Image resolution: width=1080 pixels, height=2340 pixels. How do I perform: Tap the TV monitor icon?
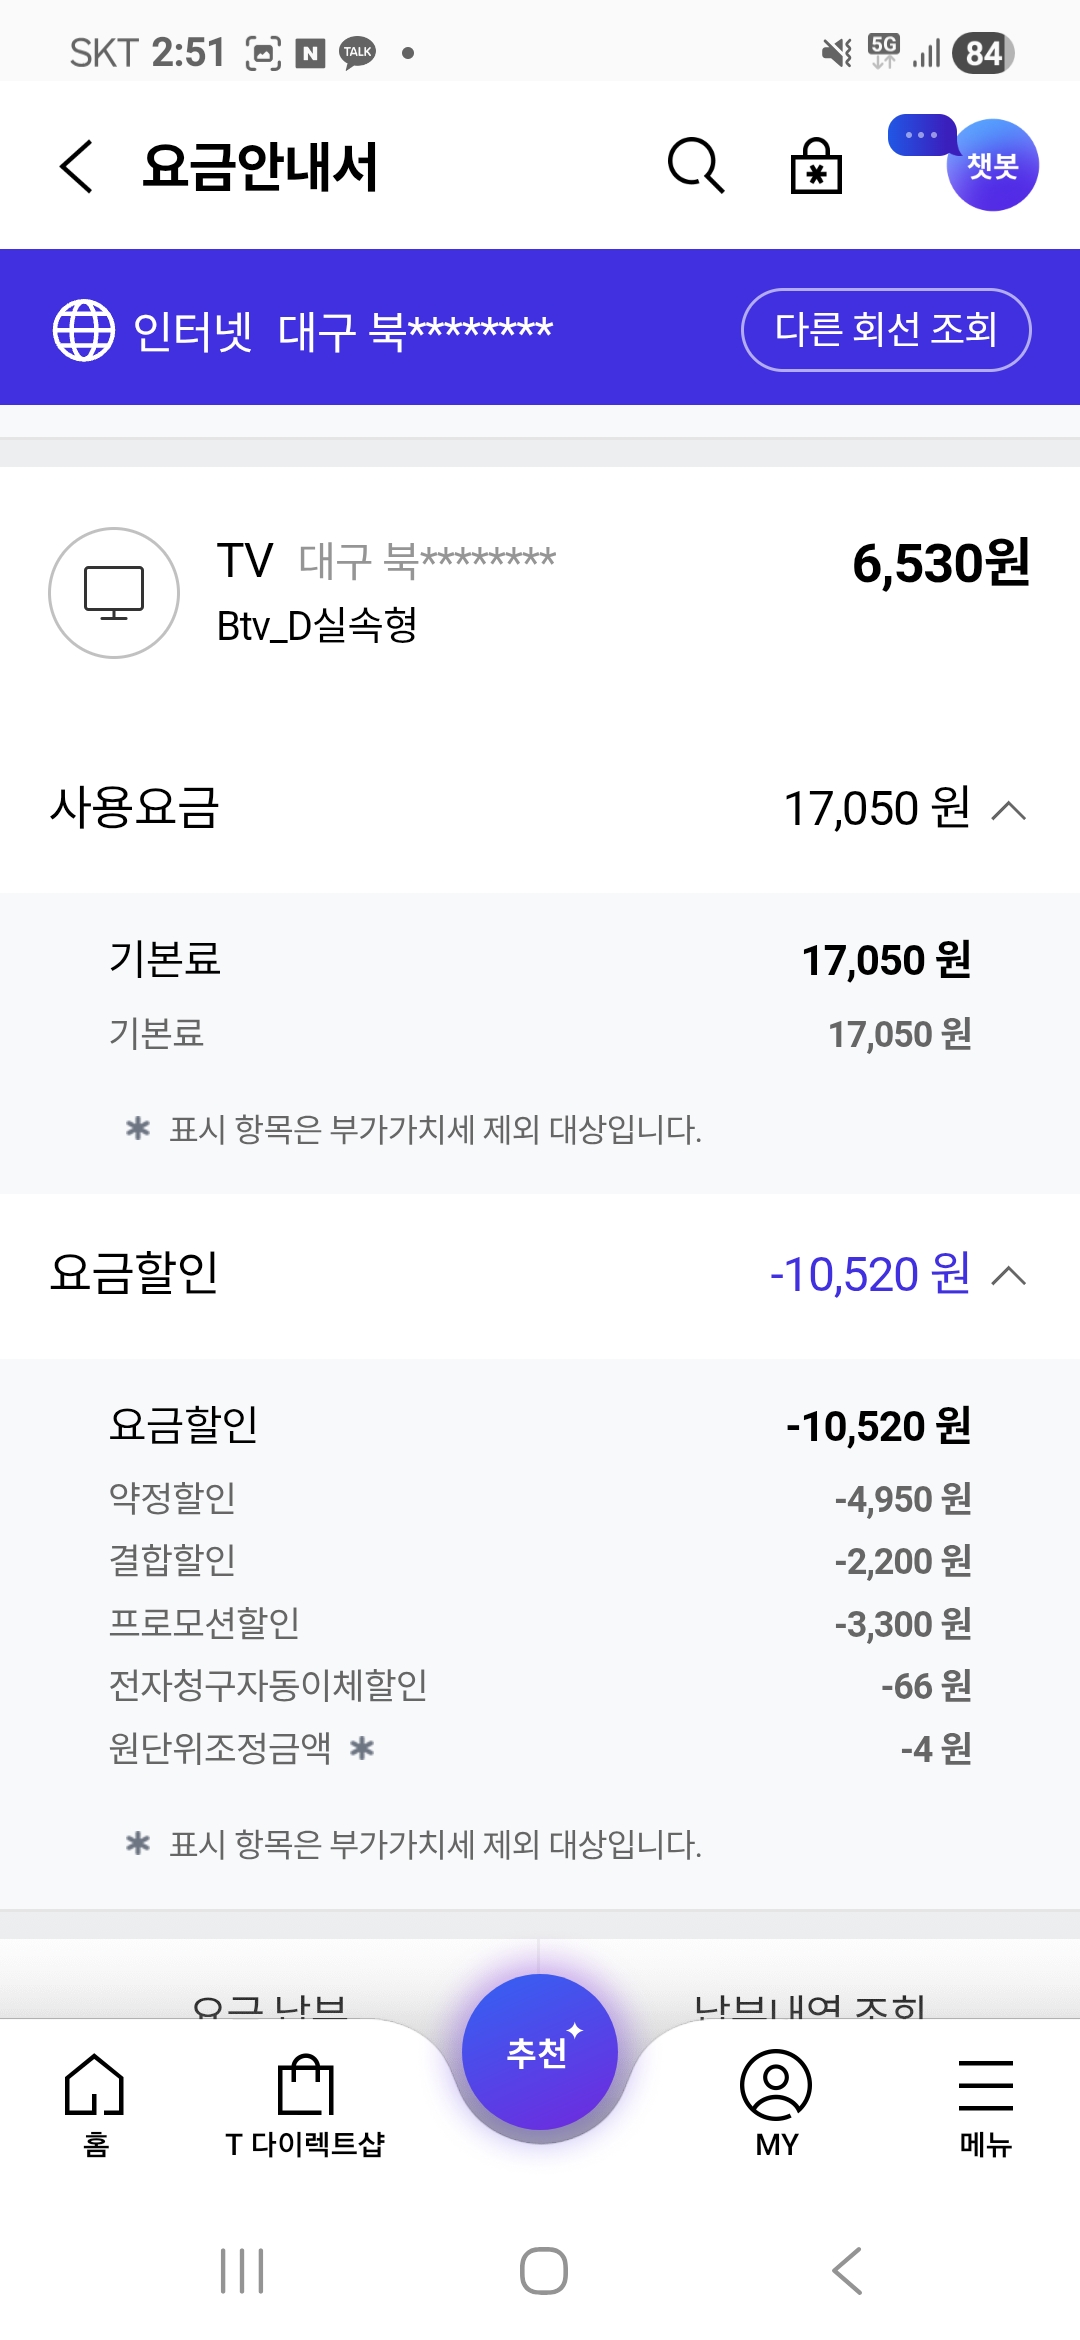pos(114,593)
